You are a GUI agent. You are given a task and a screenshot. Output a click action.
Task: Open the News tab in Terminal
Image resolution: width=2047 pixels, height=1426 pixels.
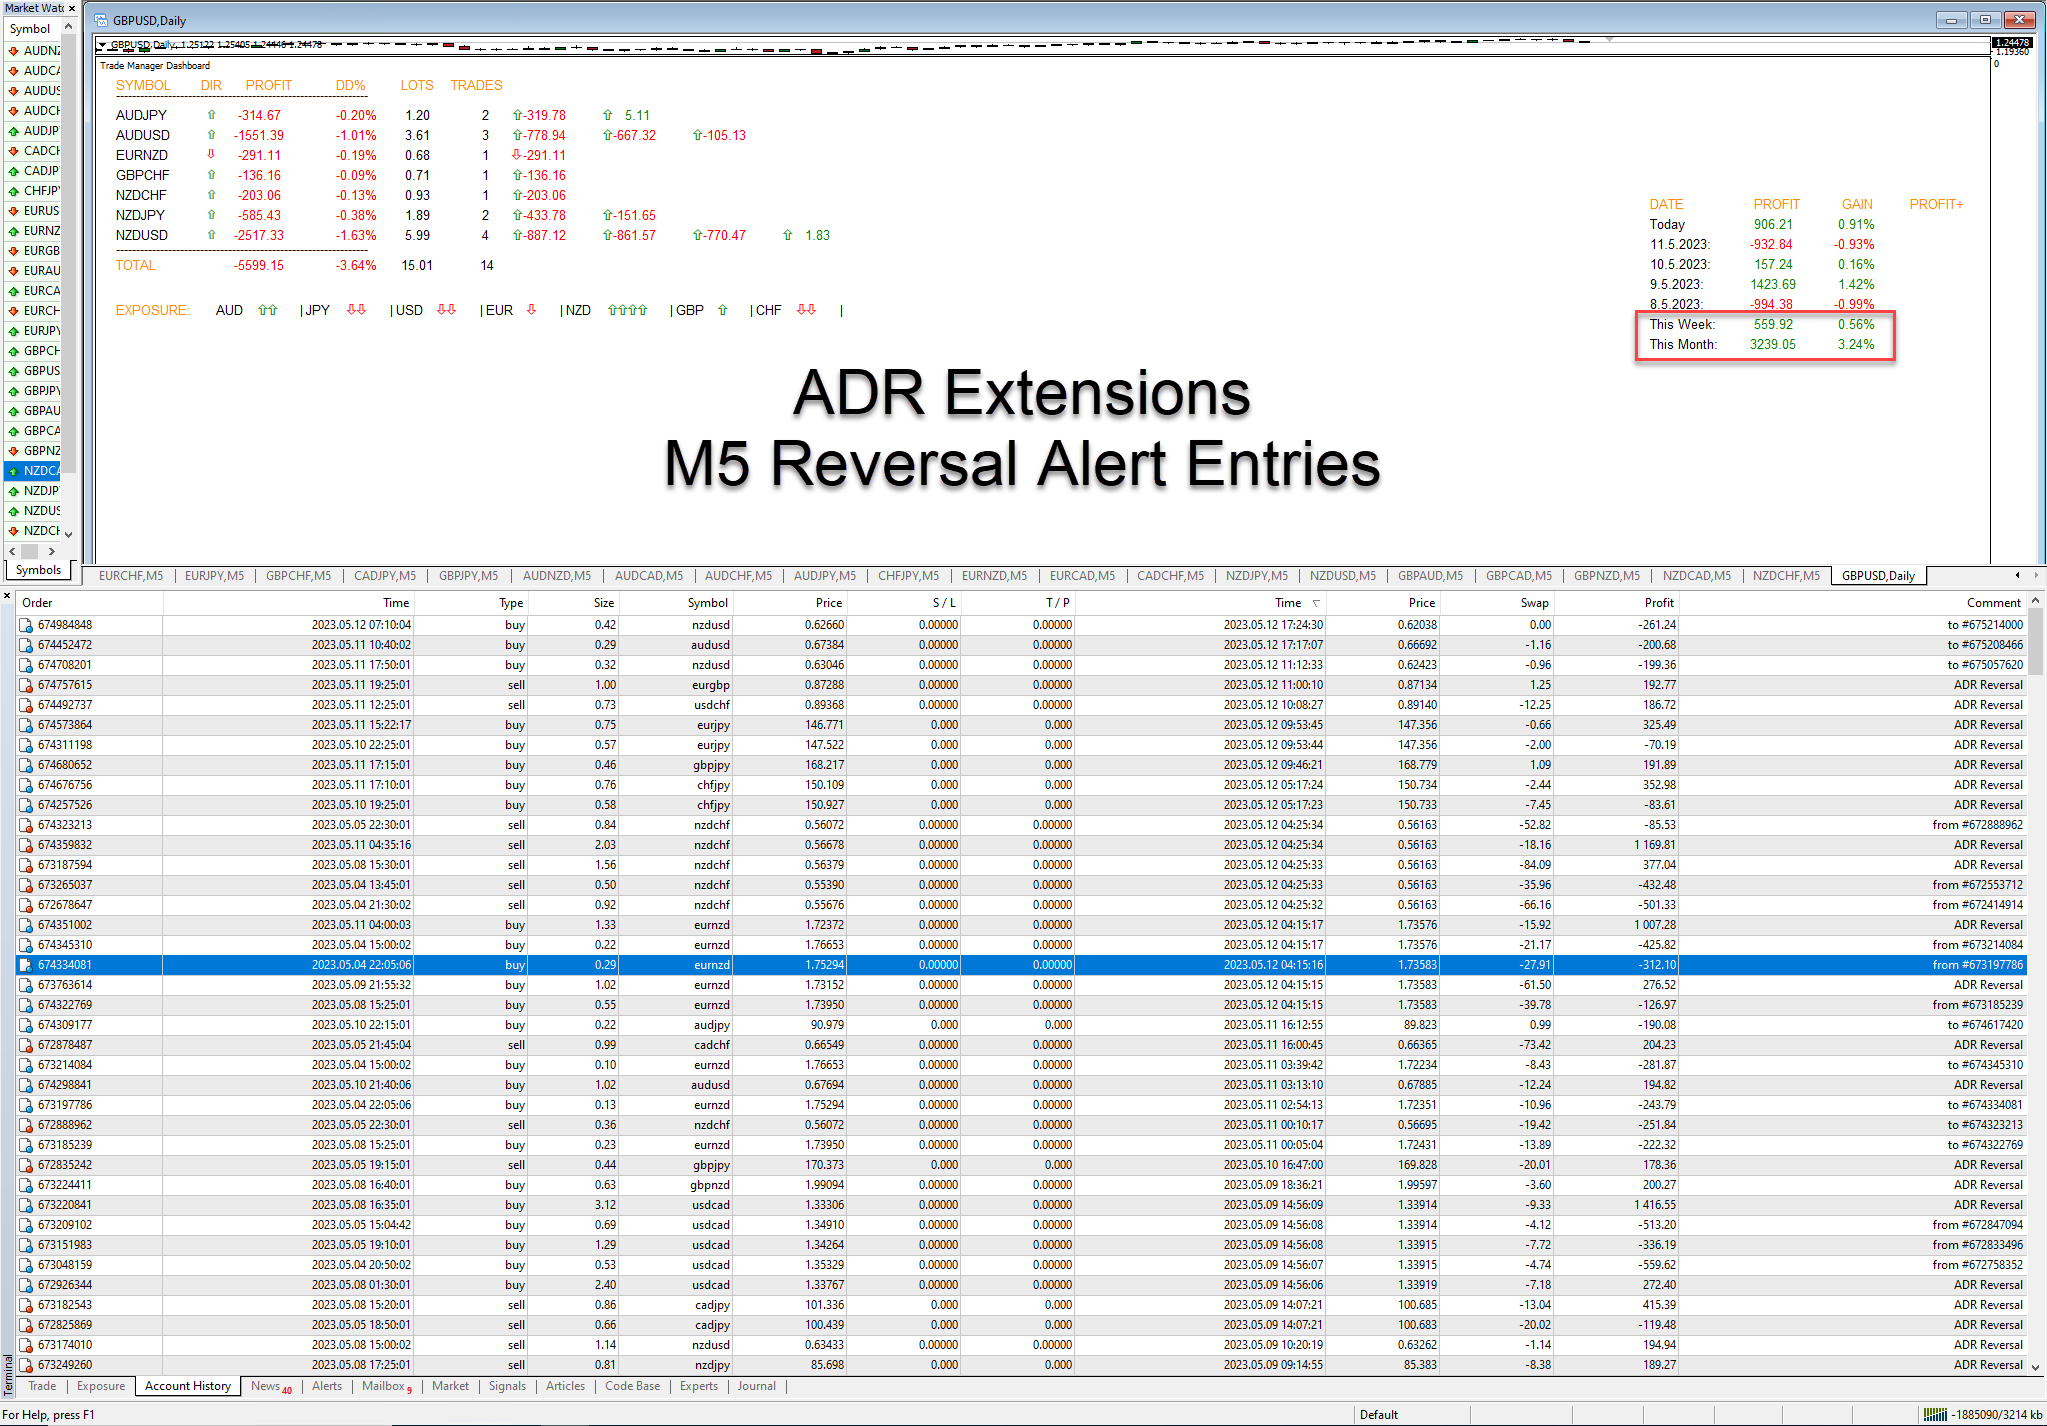pos(270,1386)
